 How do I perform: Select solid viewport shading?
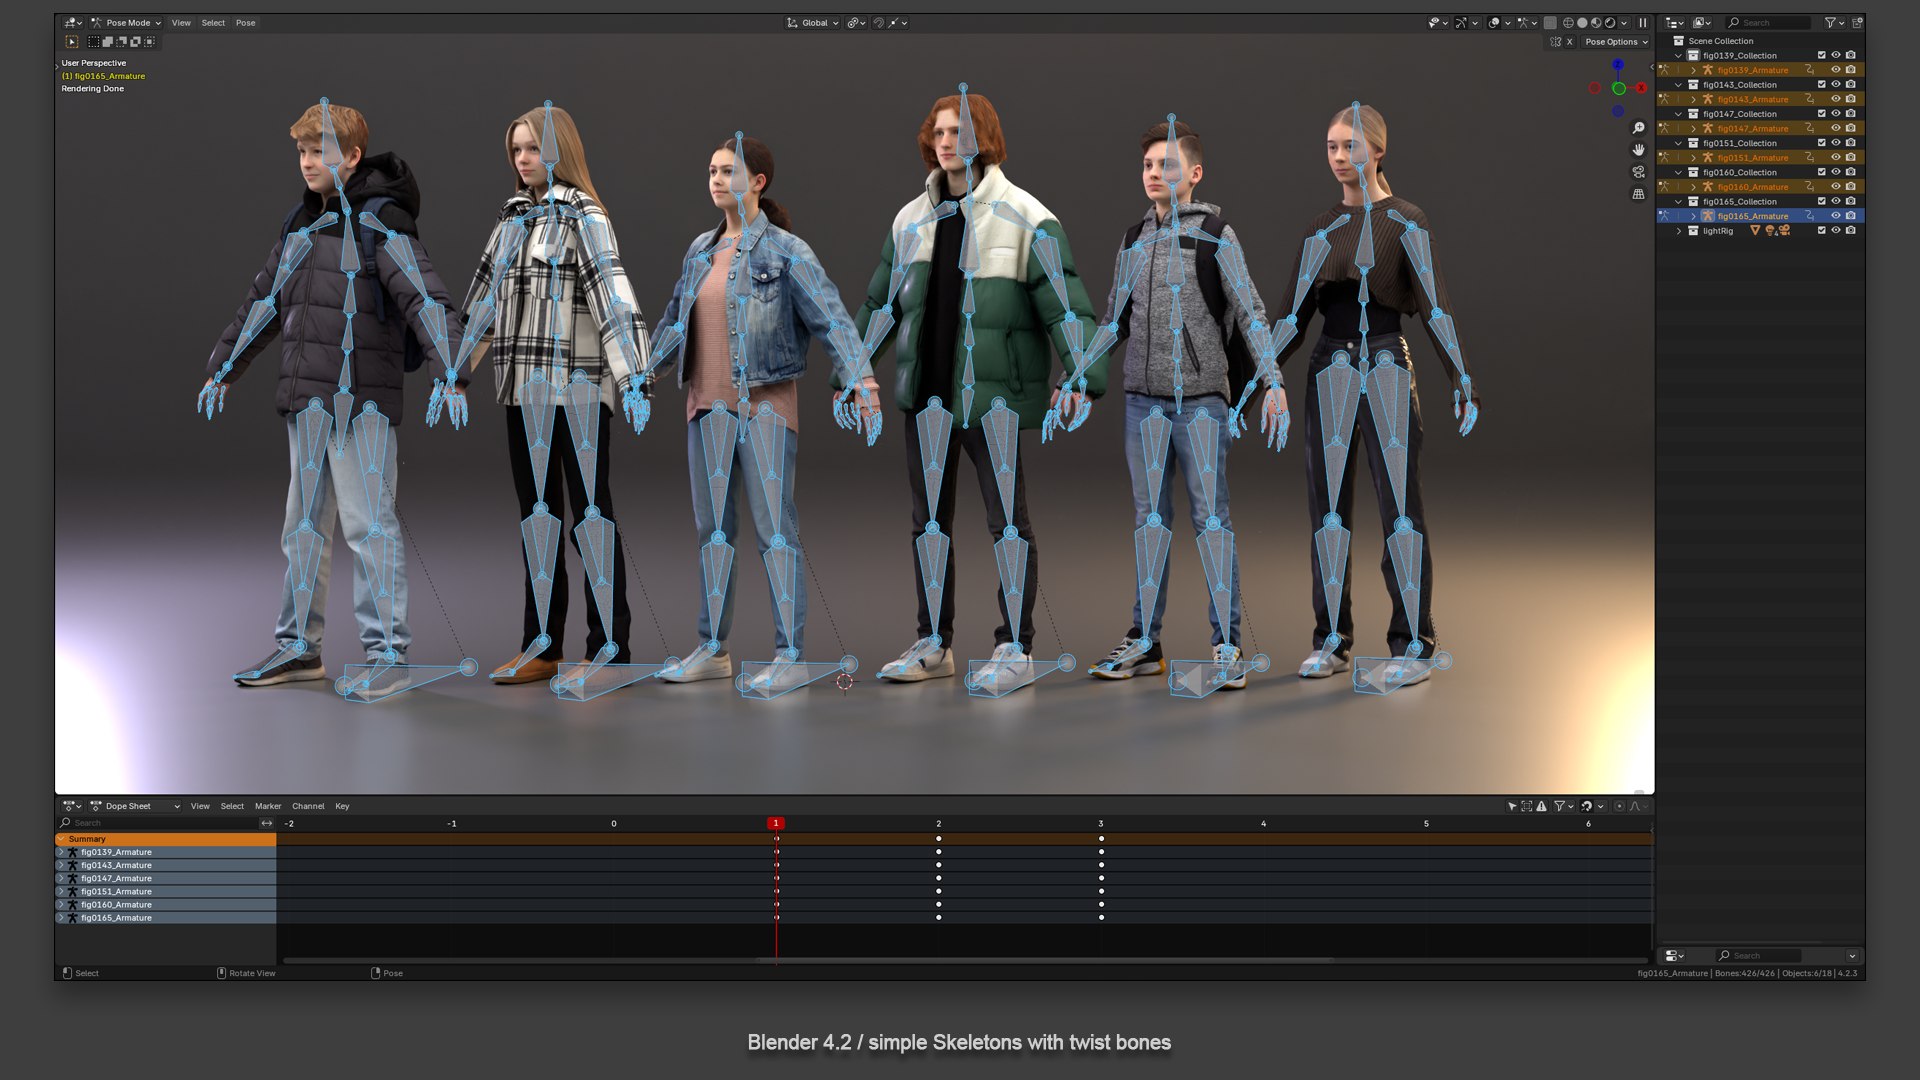1582,23
